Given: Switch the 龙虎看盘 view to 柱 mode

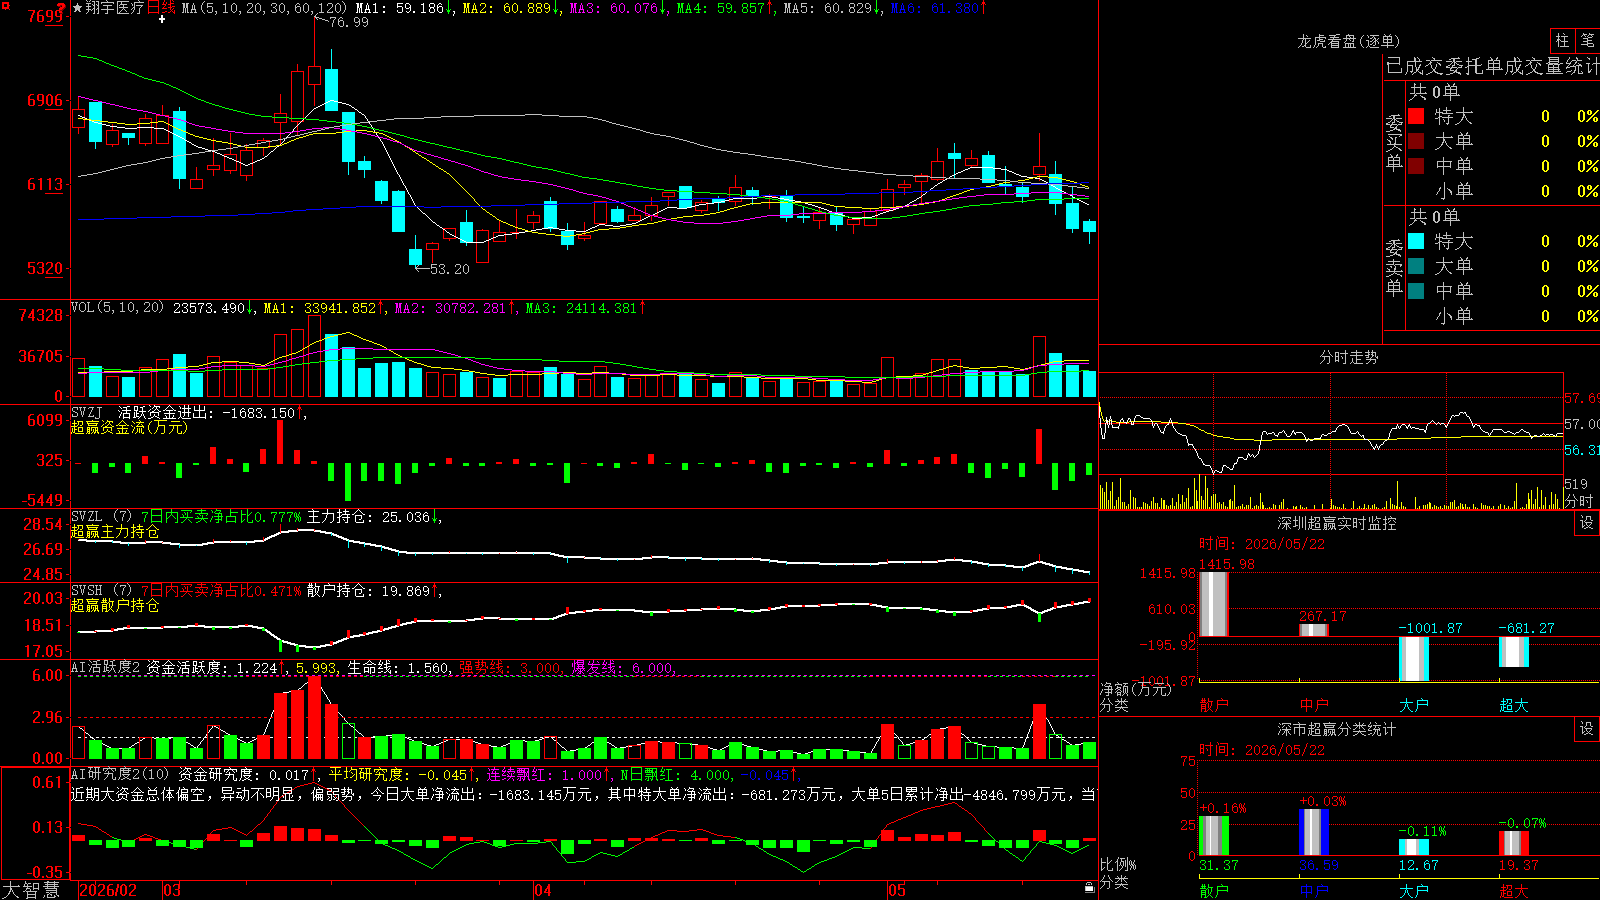Looking at the screenshot, I should [1562, 40].
